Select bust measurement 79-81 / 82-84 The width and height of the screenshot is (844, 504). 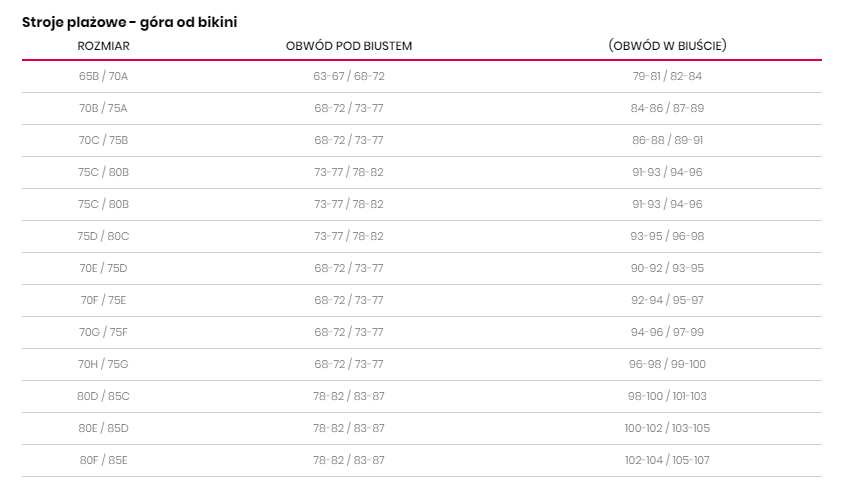click(667, 76)
